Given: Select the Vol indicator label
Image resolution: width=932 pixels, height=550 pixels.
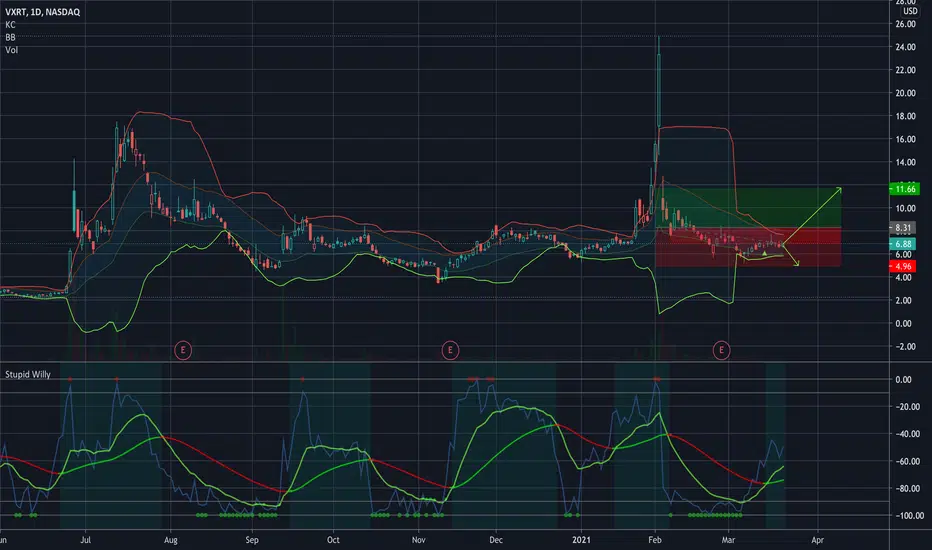Looking at the screenshot, I should (11, 50).
